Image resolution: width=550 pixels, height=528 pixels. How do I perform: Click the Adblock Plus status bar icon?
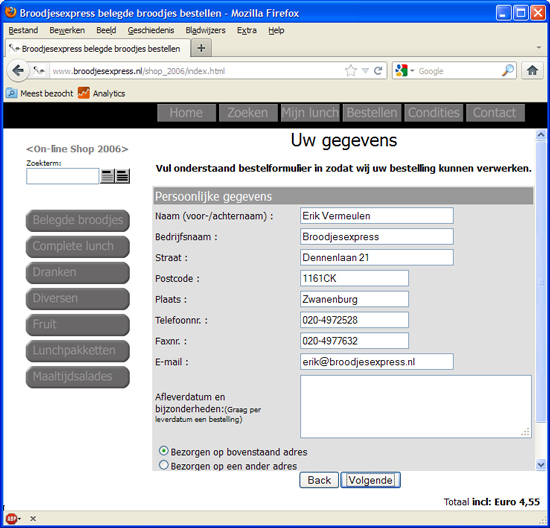pos(12,518)
